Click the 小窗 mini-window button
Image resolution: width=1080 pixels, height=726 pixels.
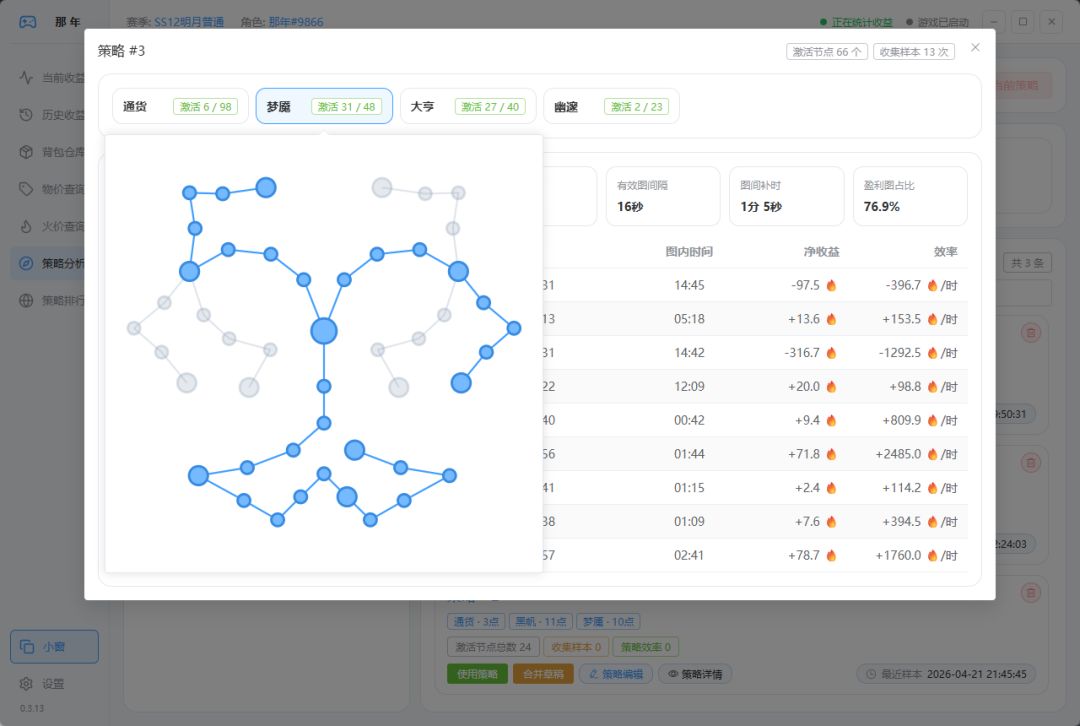55,647
